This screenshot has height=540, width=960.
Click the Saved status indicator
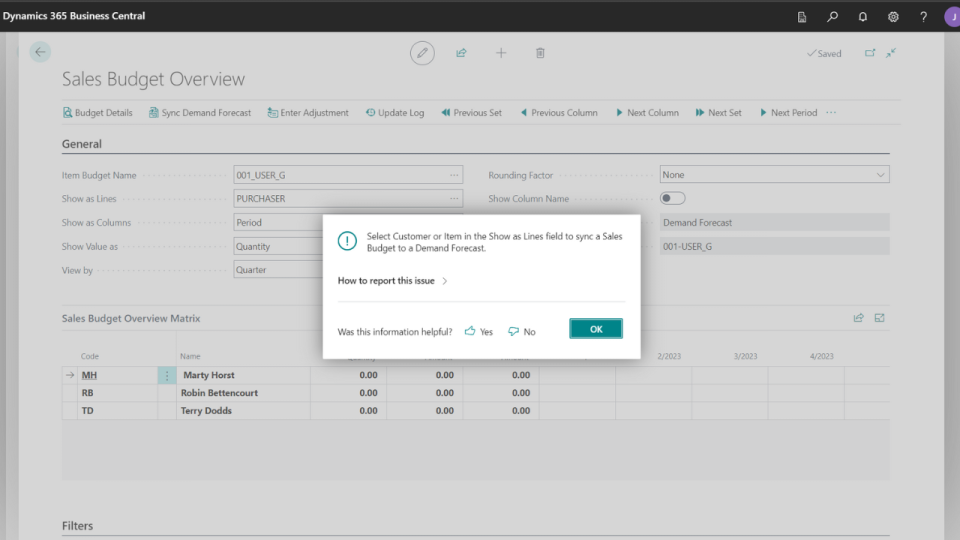[x=824, y=54]
